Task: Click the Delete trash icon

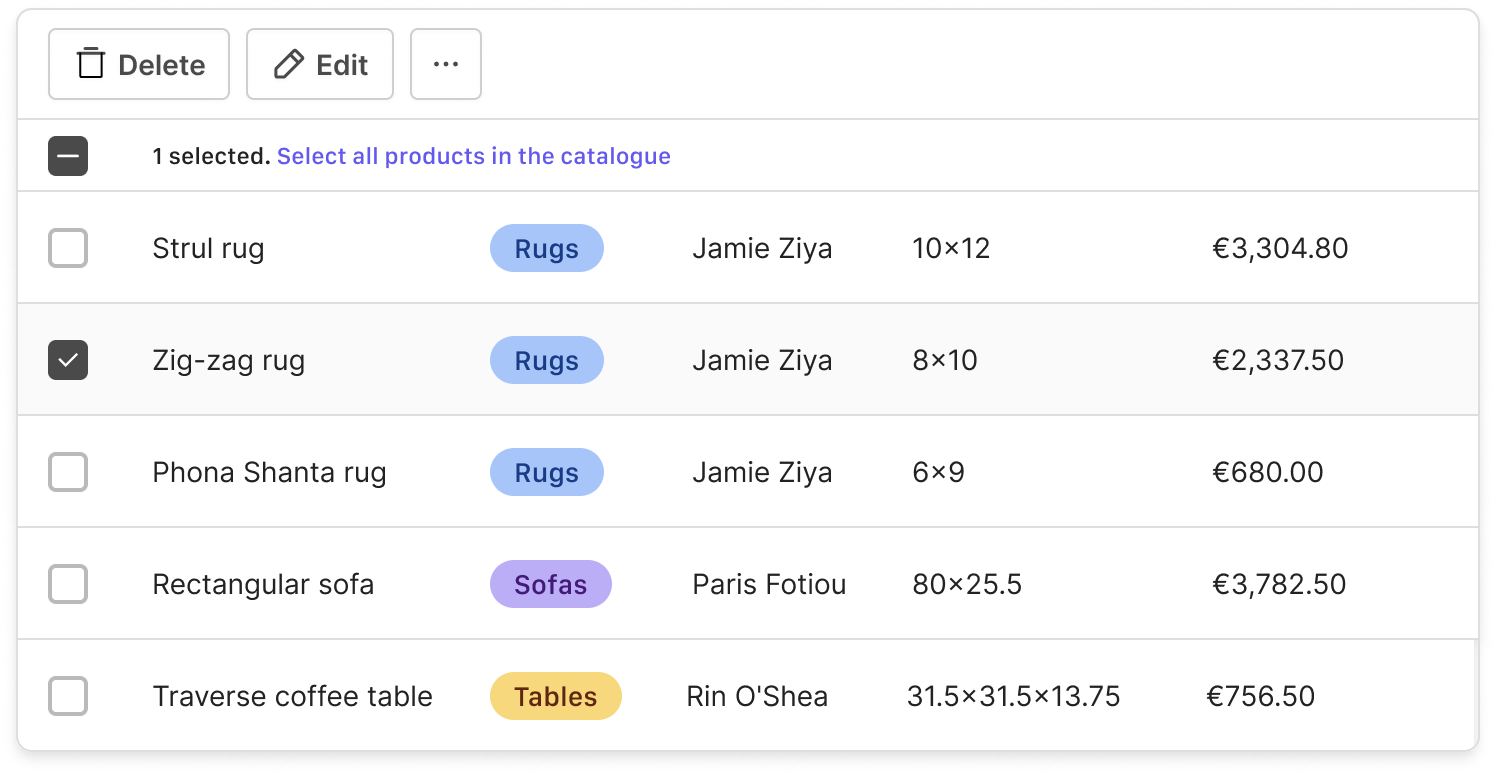Action: (91, 64)
